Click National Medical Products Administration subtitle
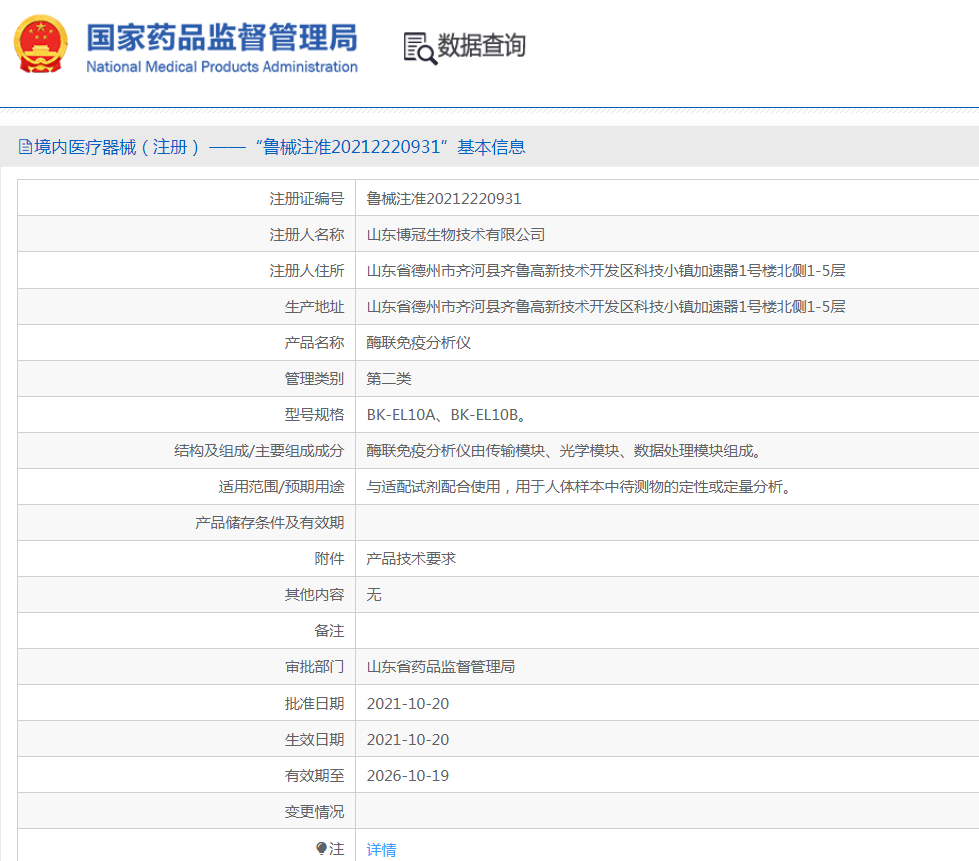 (x=222, y=67)
